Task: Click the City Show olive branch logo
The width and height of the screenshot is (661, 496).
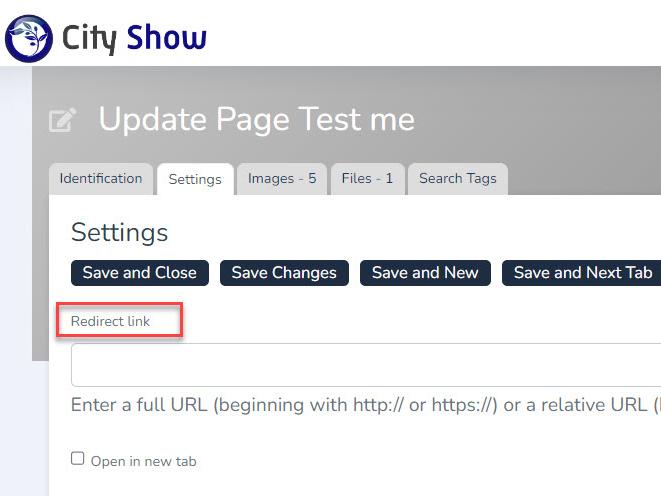Action: point(28,38)
